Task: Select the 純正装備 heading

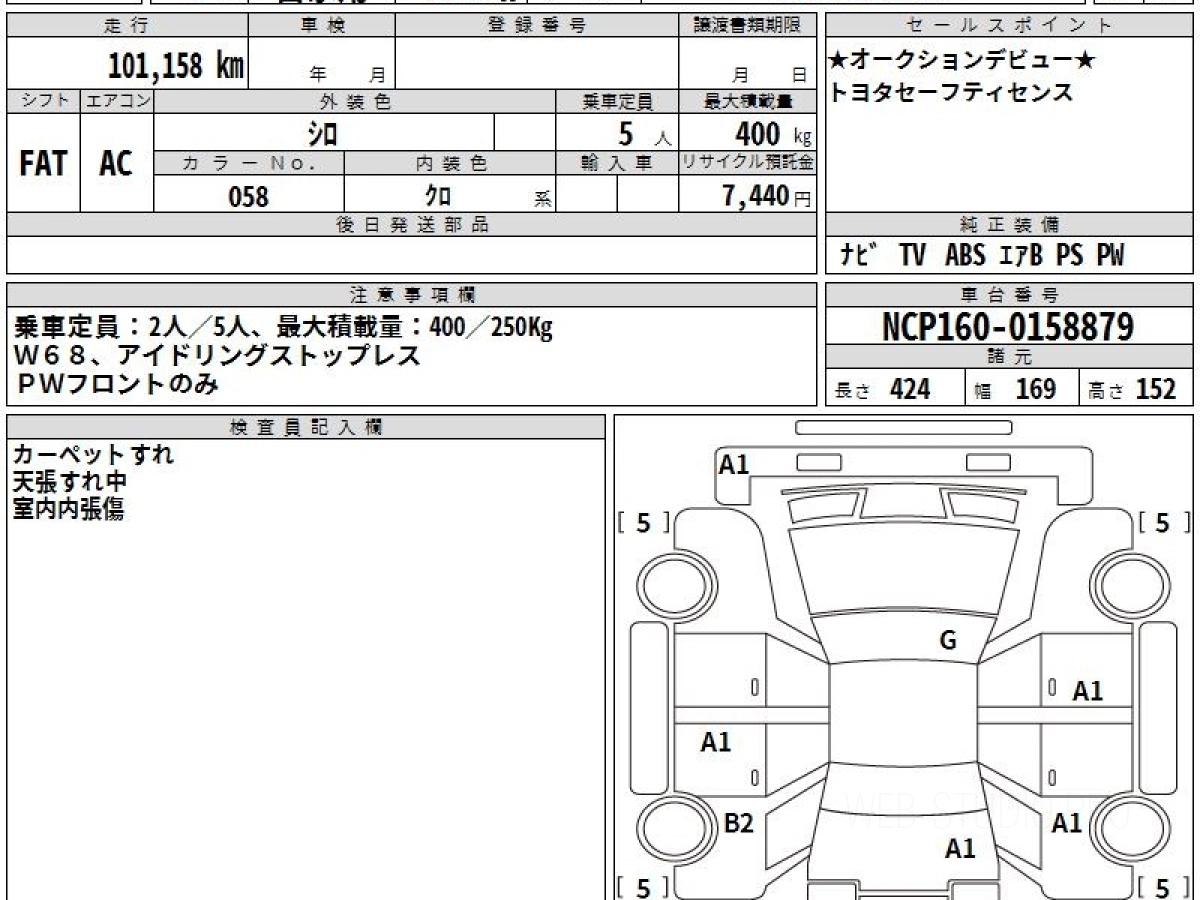Action: [1009, 225]
